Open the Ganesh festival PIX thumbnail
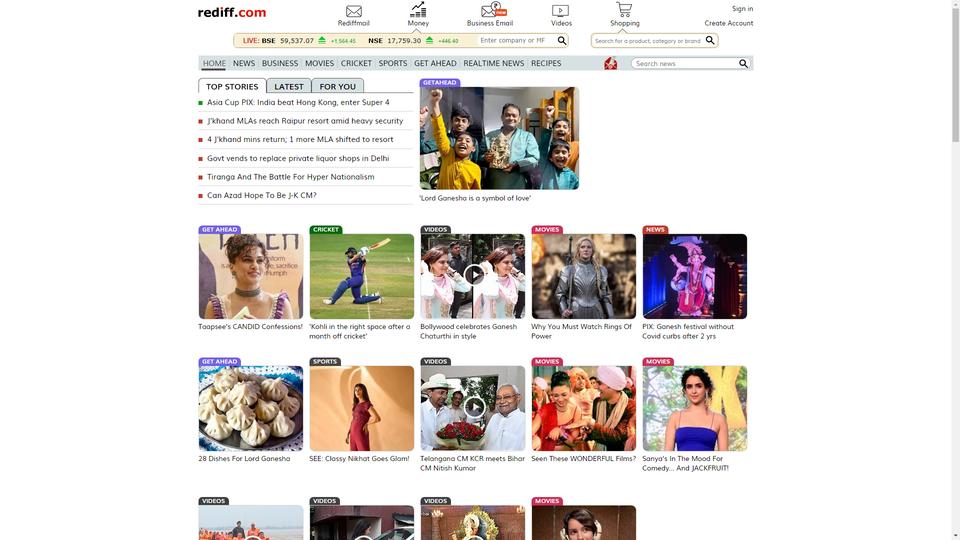The width and height of the screenshot is (960, 540). click(694, 276)
